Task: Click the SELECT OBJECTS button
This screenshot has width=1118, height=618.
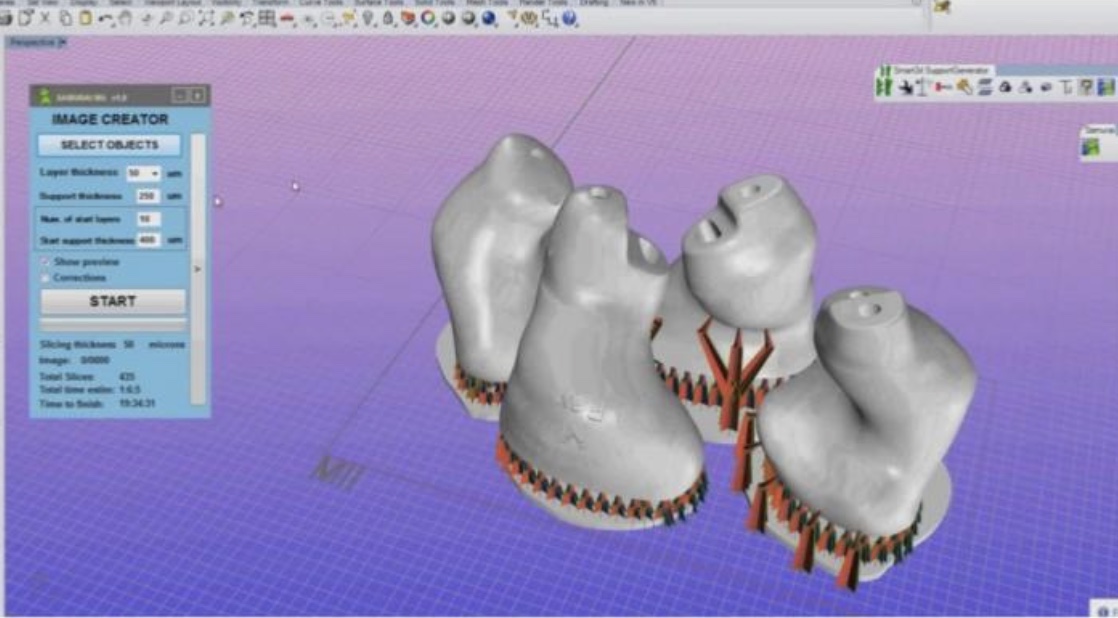Action: pos(109,145)
